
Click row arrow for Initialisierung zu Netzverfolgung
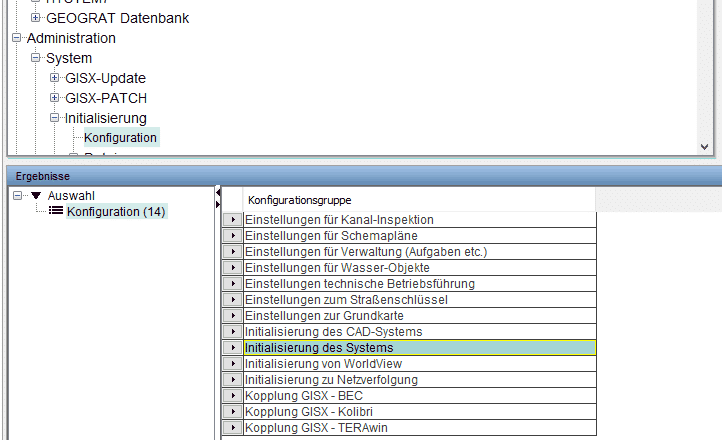pos(233,380)
